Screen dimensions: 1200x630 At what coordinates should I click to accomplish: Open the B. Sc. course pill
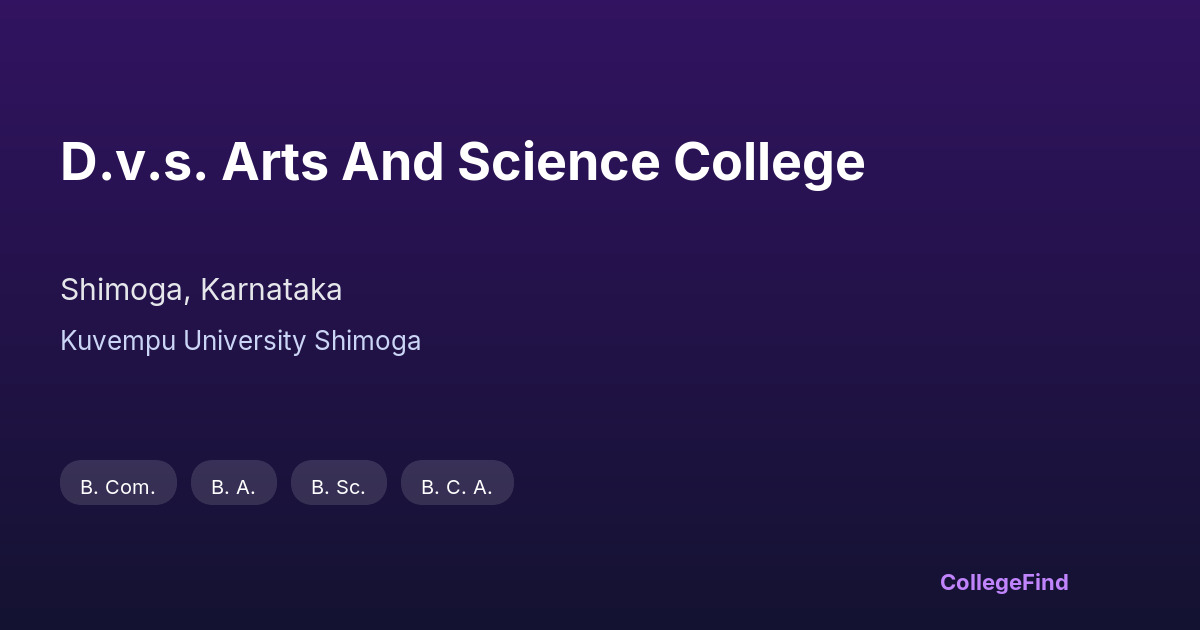coord(338,486)
